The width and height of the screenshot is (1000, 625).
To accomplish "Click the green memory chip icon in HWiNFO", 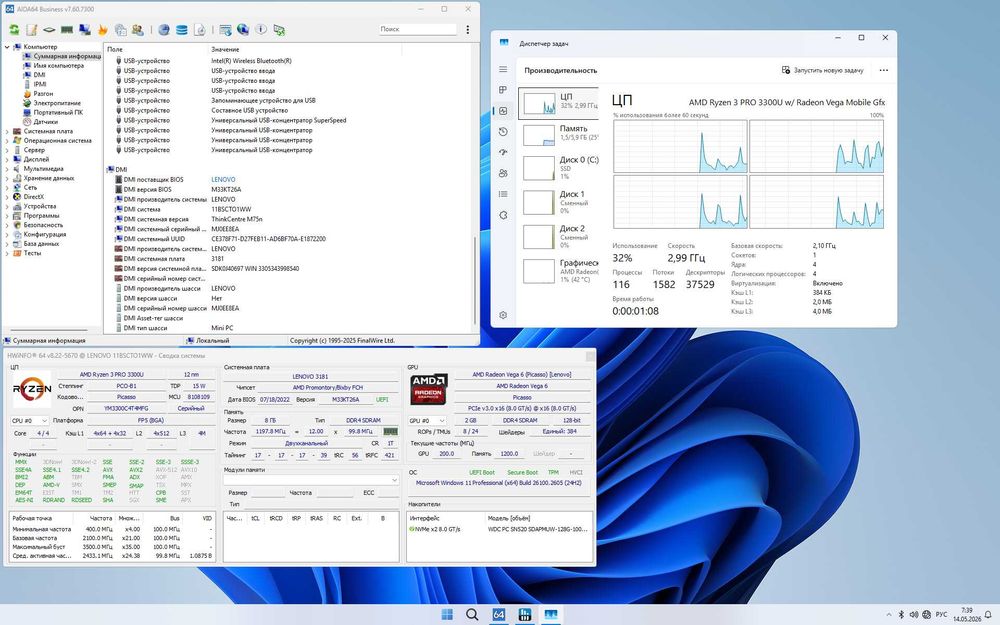I will 390,432.
